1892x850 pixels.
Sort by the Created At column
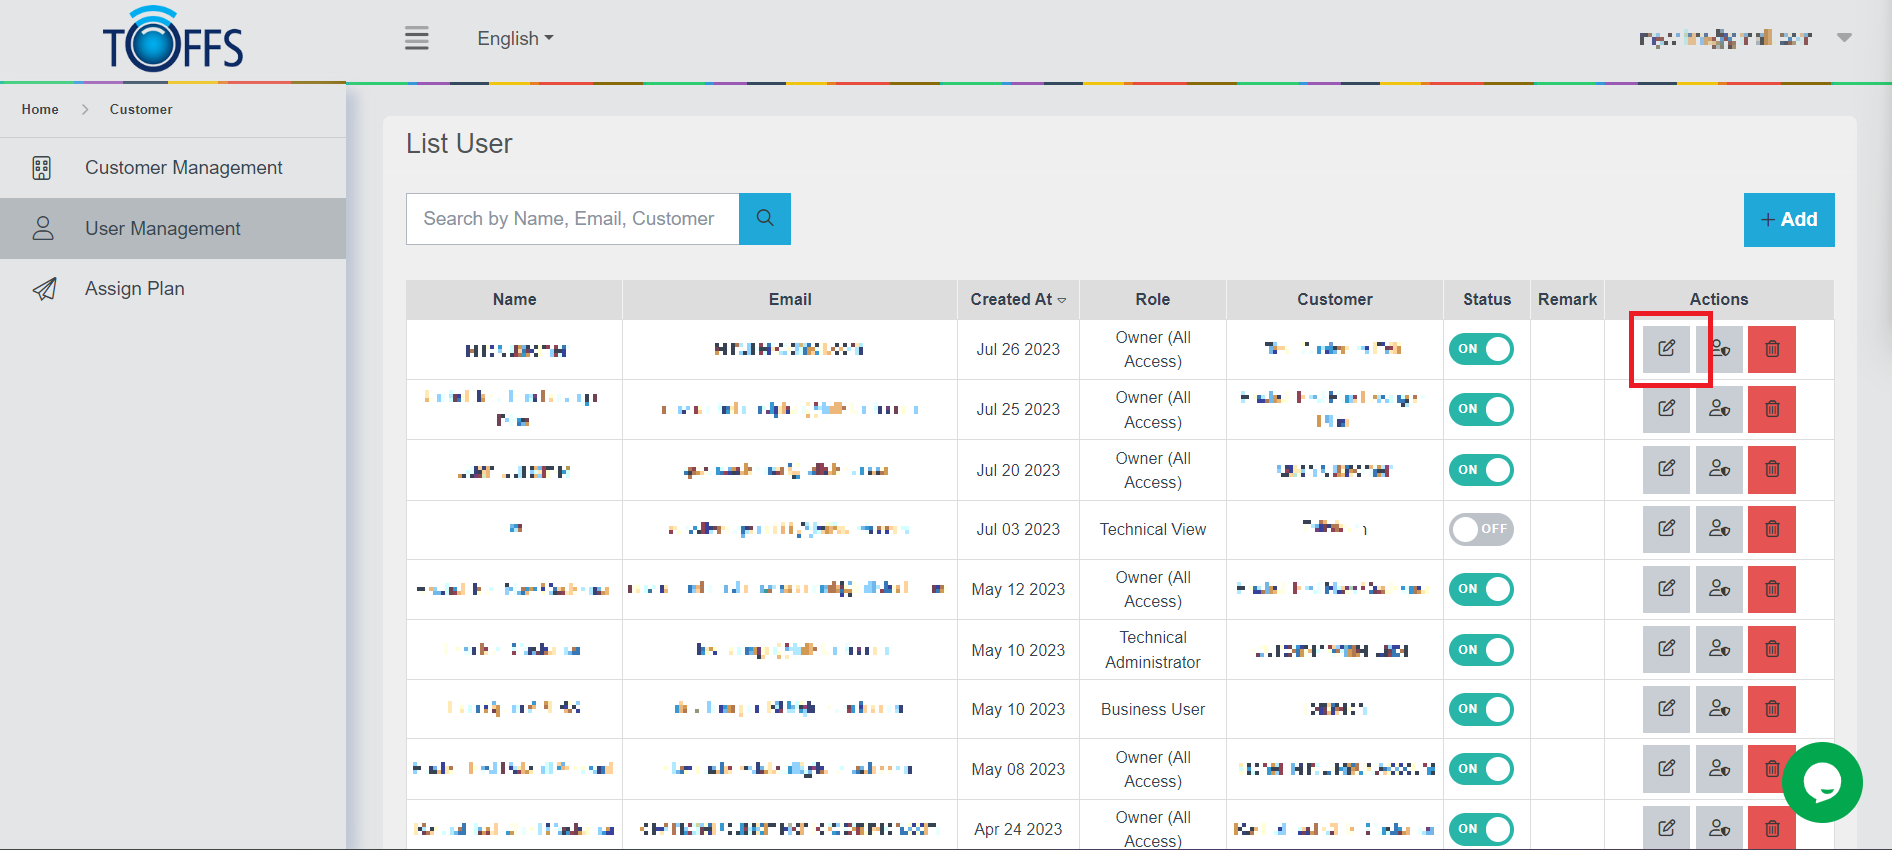click(x=1017, y=300)
